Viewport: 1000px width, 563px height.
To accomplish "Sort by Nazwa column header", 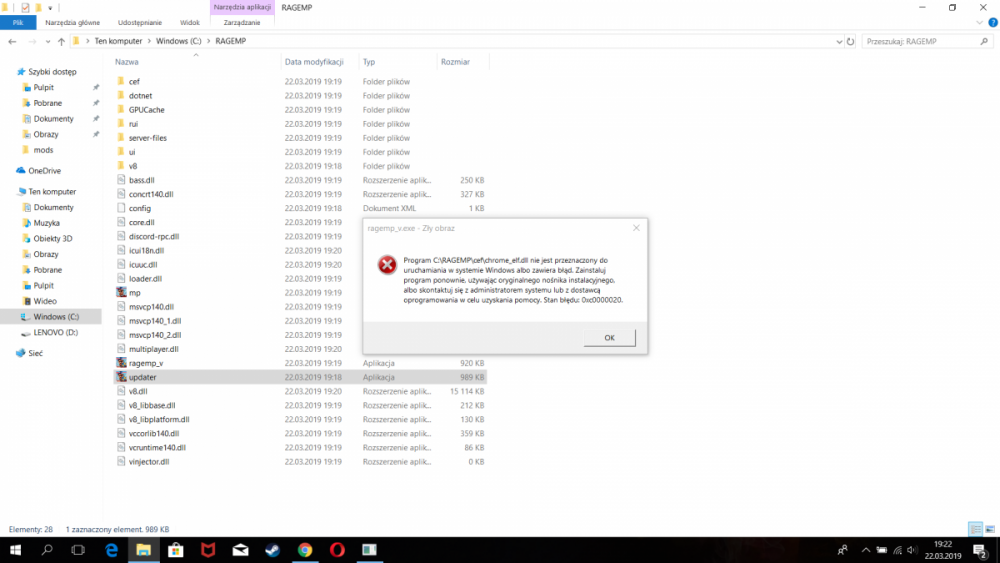I will (127, 62).
